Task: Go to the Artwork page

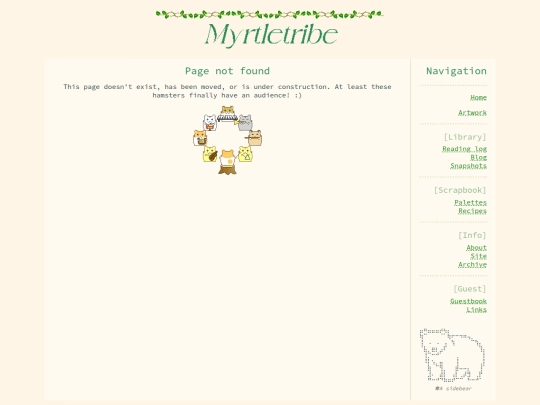Action: click(472, 113)
